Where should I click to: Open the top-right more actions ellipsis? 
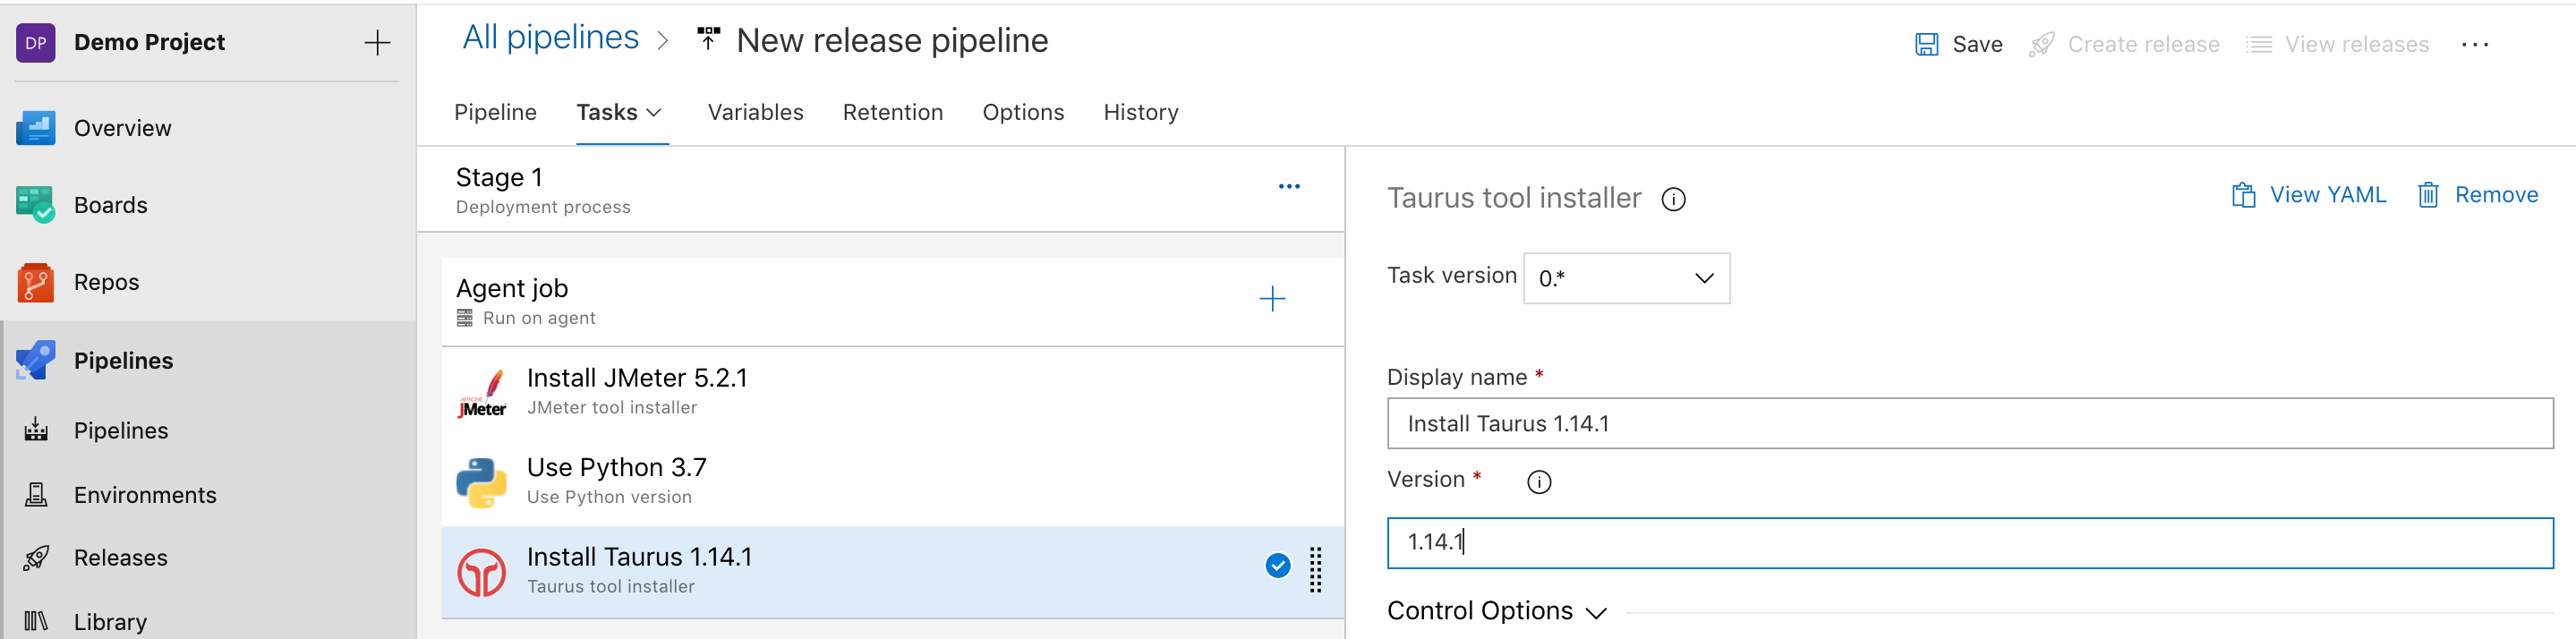coord(2475,44)
